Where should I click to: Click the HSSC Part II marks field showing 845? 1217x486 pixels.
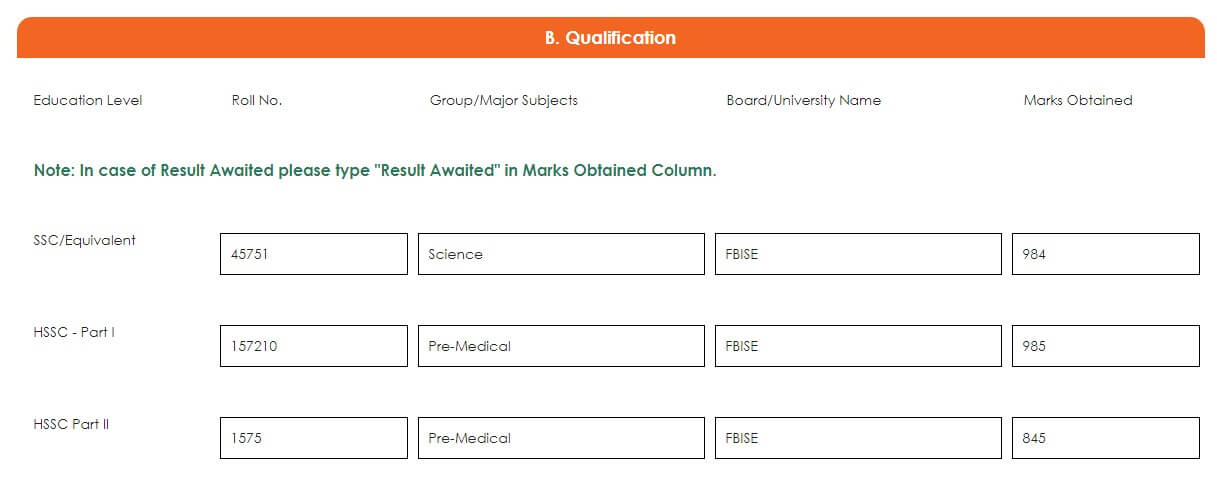click(1105, 438)
